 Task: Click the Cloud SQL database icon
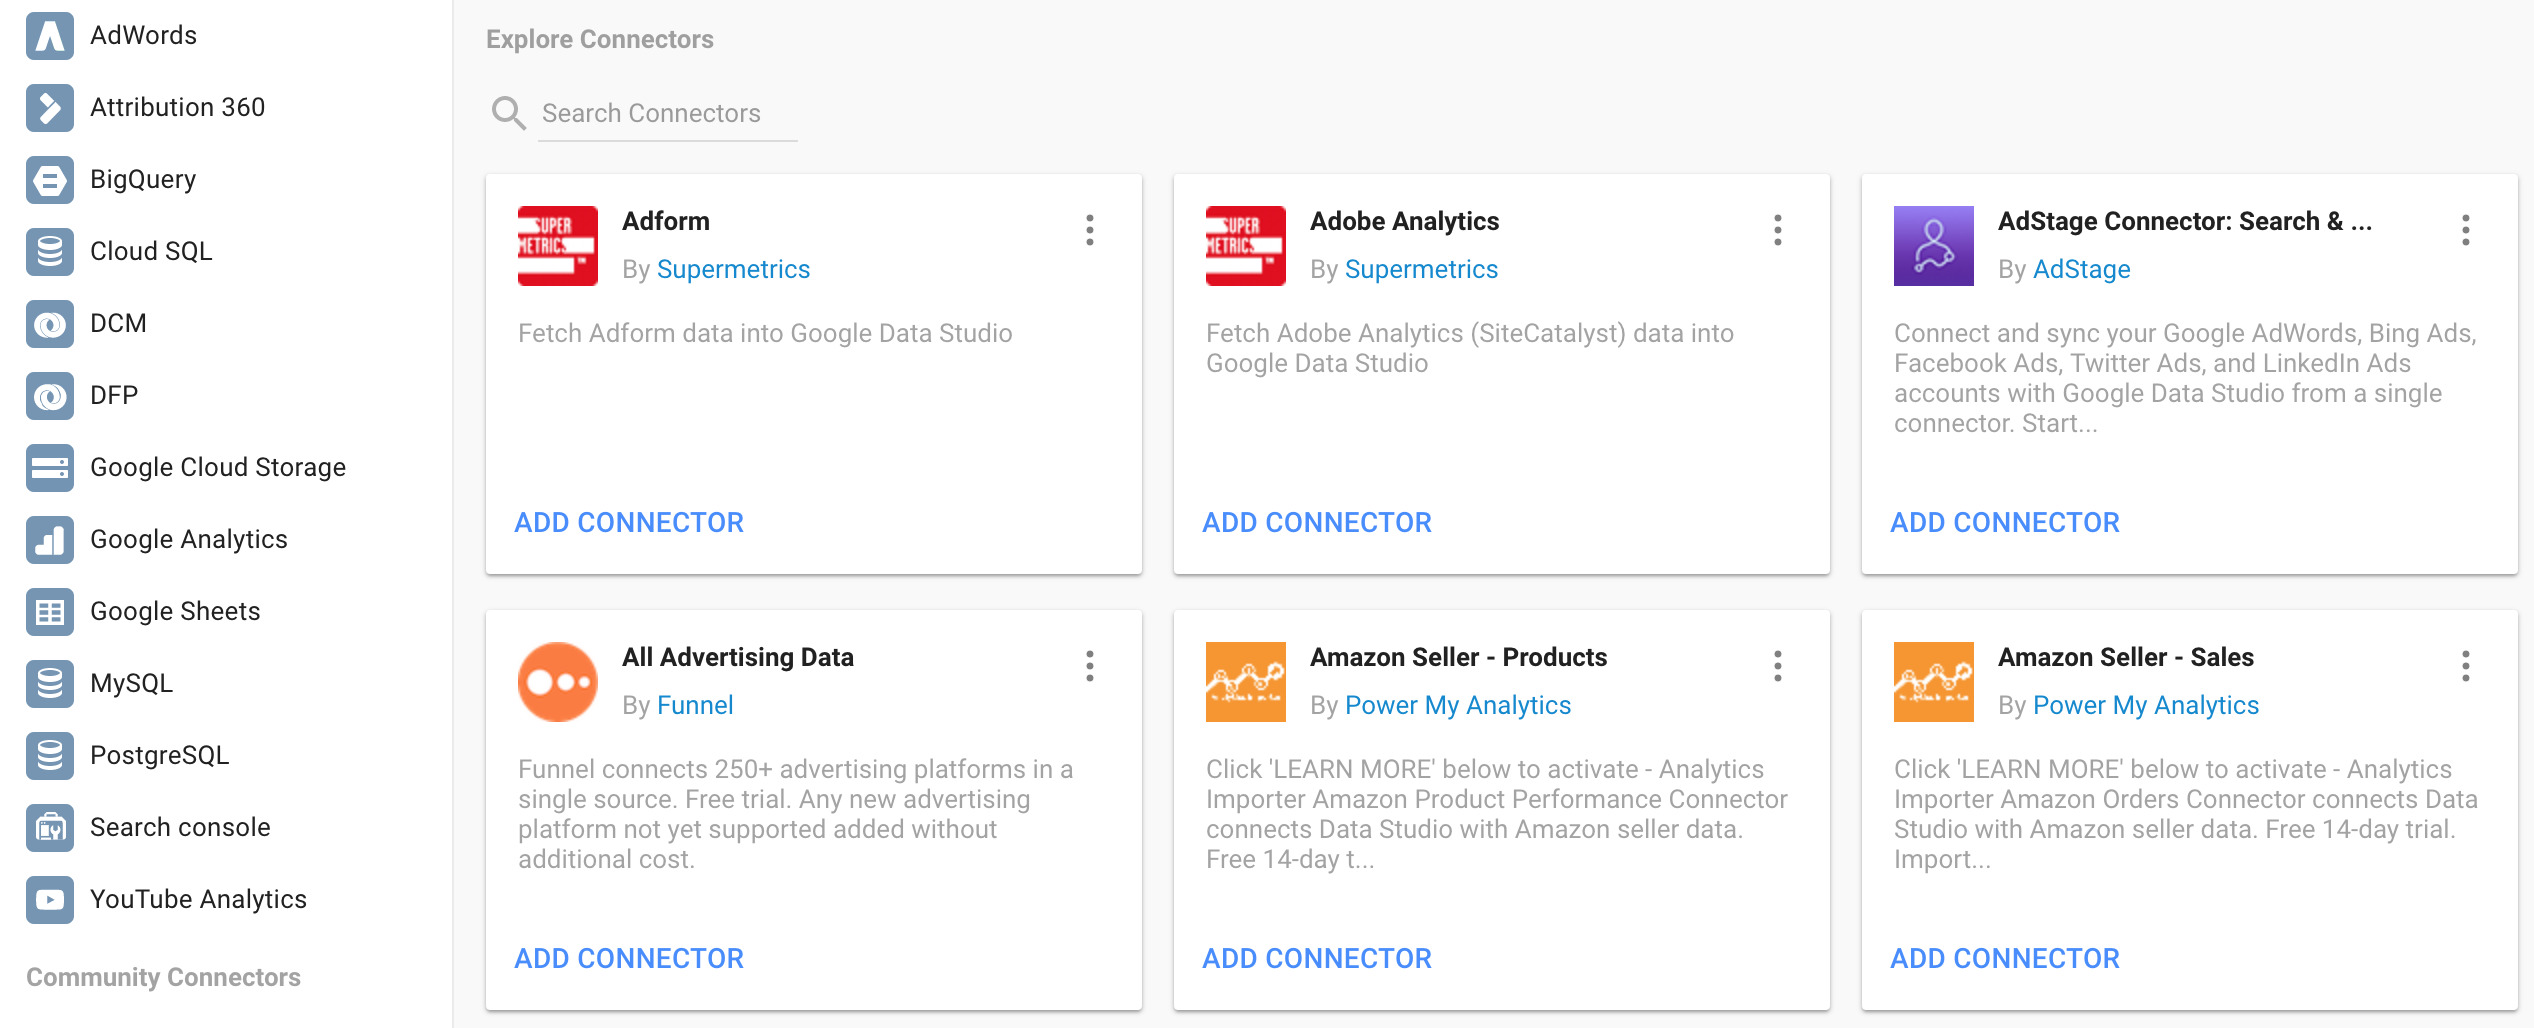tap(50, 252)
